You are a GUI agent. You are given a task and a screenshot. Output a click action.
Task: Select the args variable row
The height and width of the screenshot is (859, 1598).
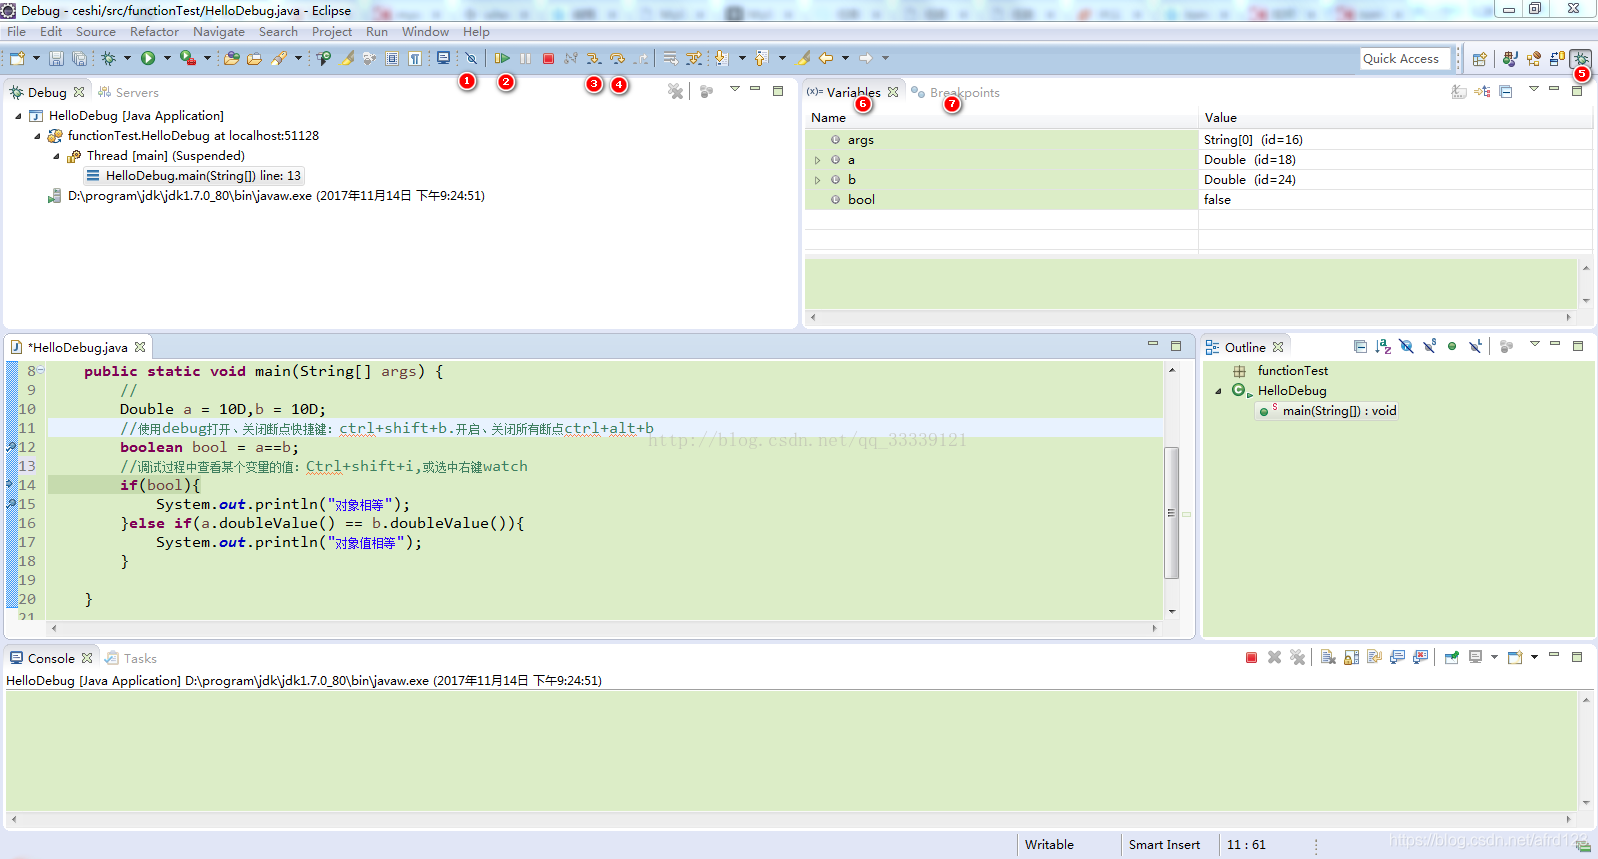click(1198, 140)
